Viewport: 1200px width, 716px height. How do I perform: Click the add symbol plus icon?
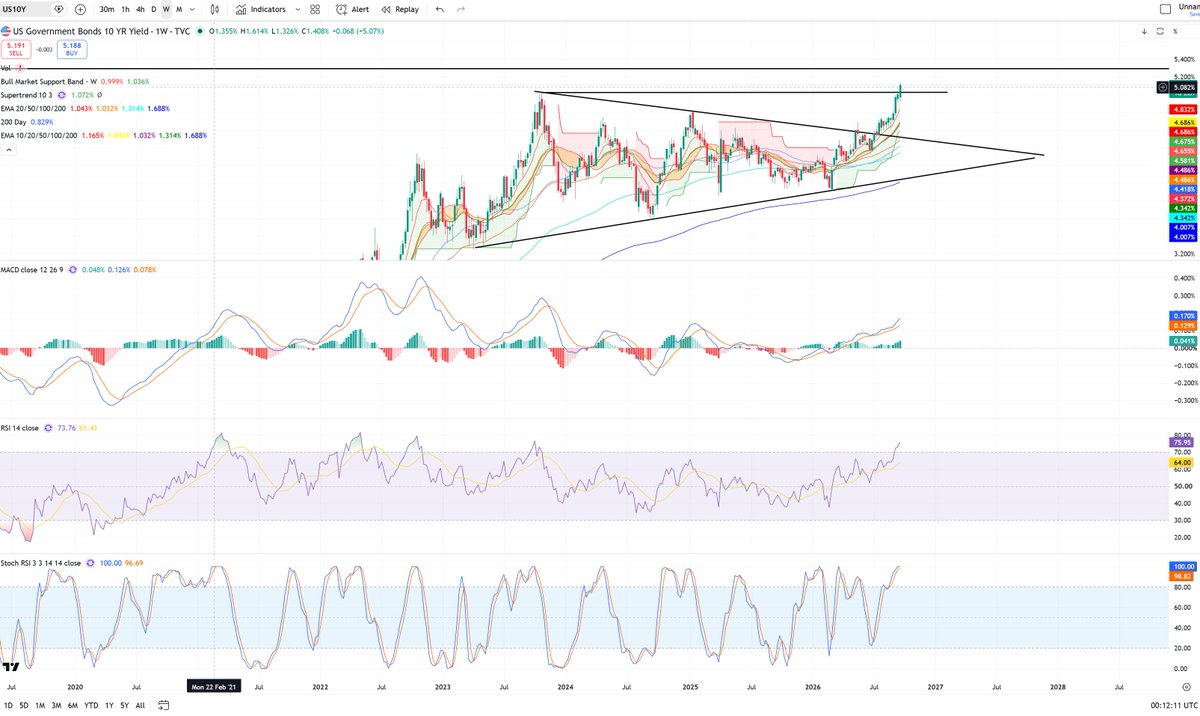tap(80, 9)
